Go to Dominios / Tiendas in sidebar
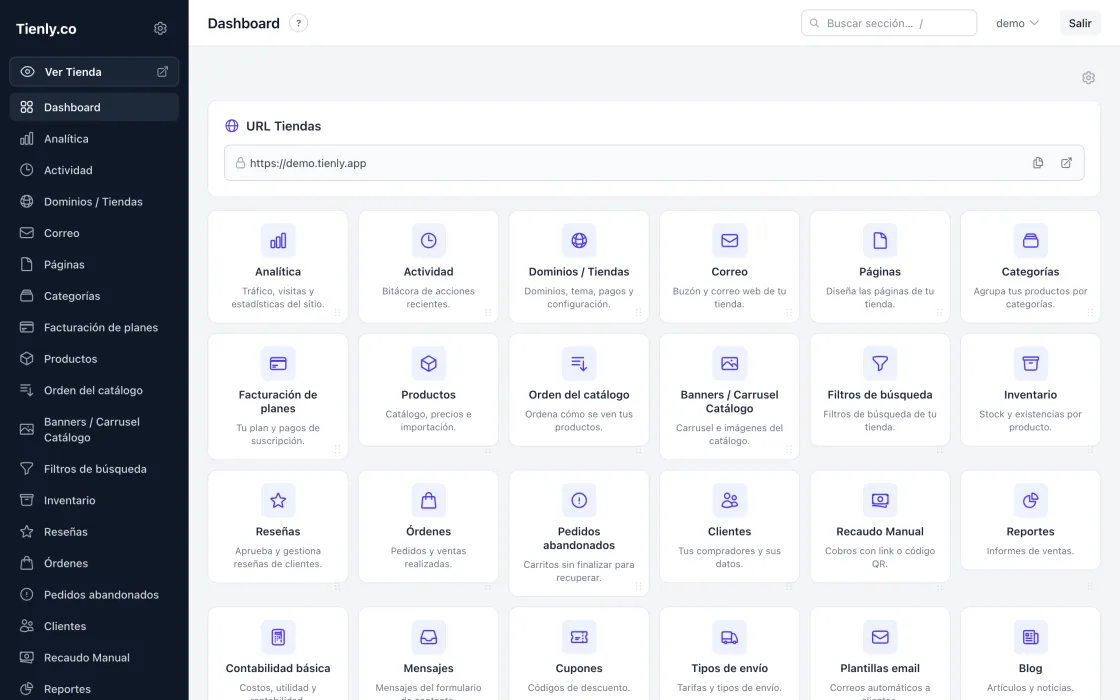This screenshot has width=1120, height=700. click(94, 201)
